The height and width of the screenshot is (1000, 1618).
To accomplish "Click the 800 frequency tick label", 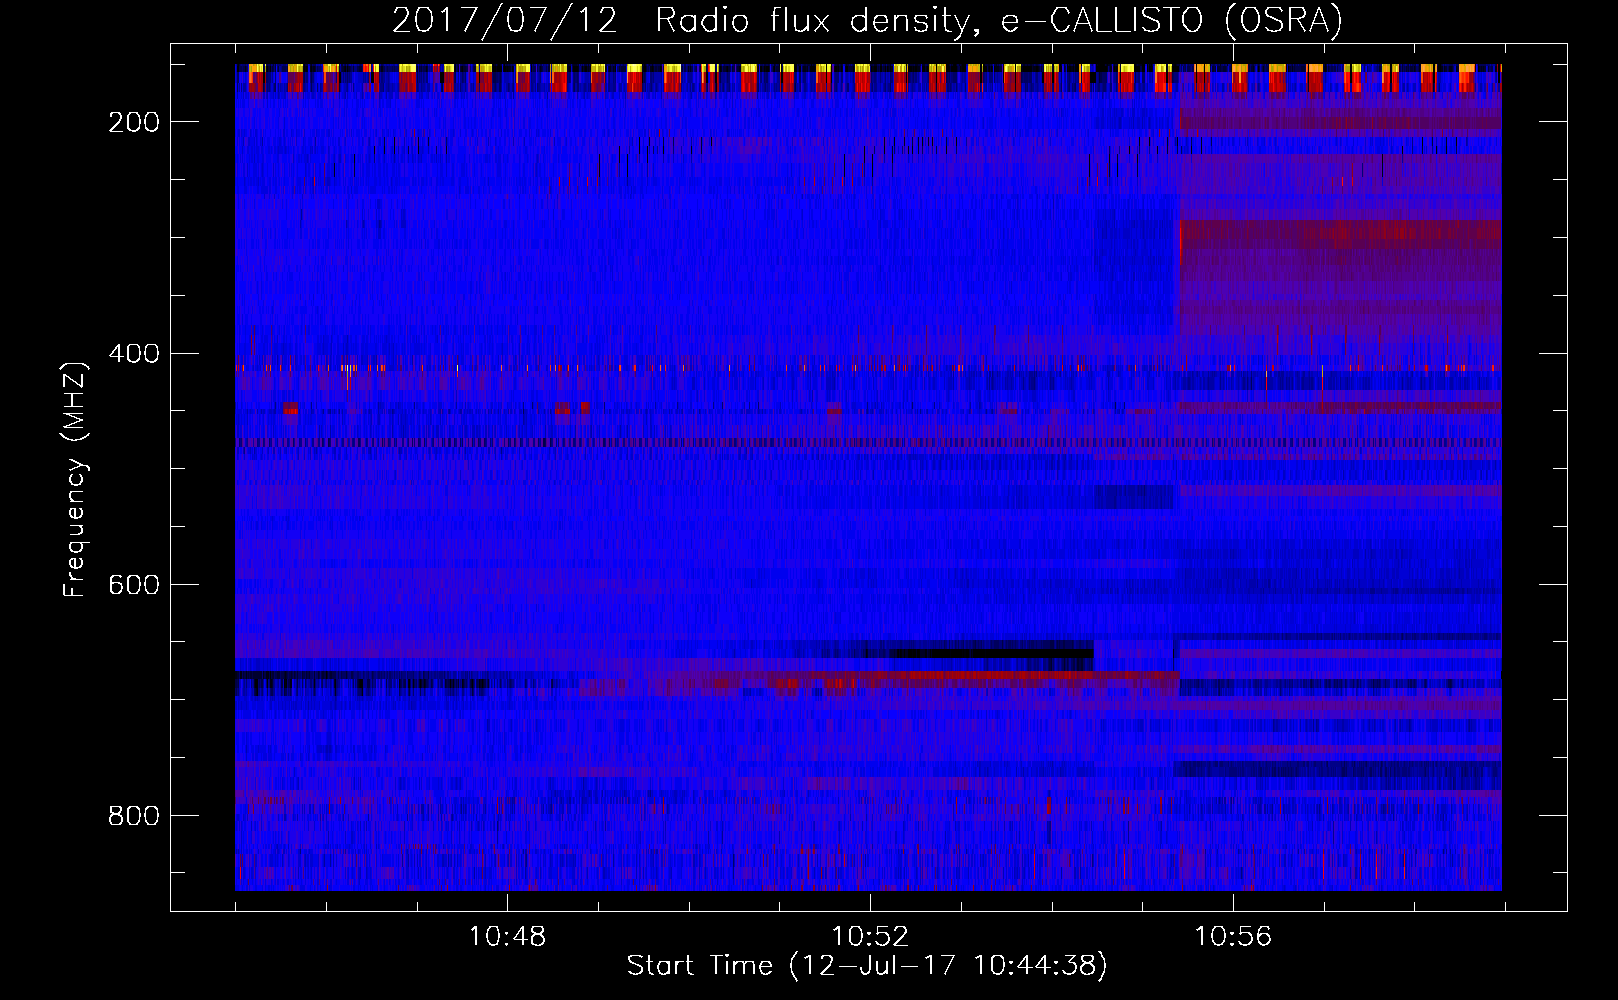I will (x=134, y=816).
